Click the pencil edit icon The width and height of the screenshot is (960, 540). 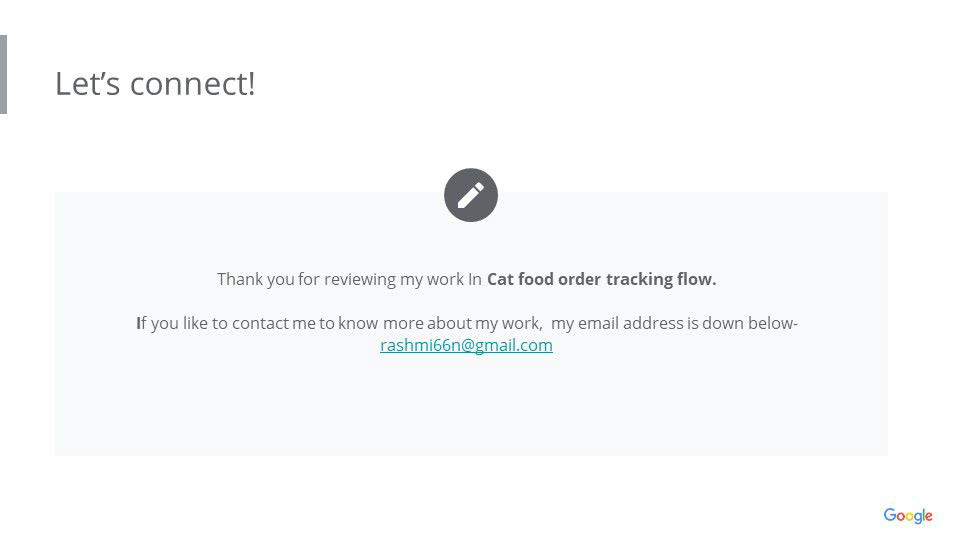471,195
